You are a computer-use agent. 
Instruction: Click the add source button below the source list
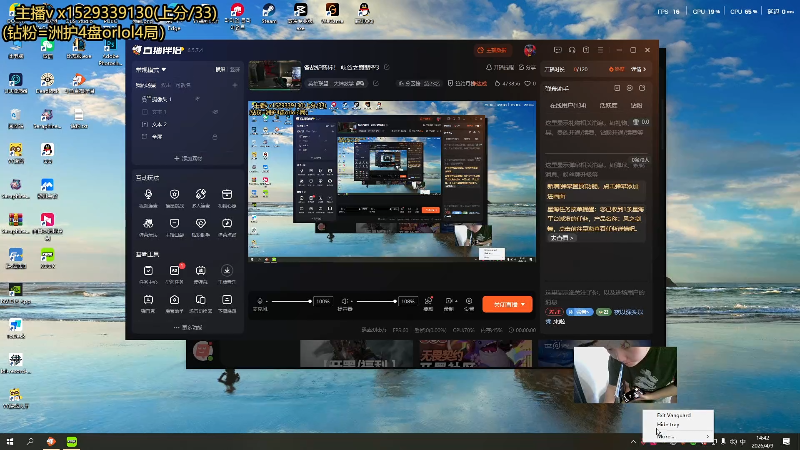point(188,158)
